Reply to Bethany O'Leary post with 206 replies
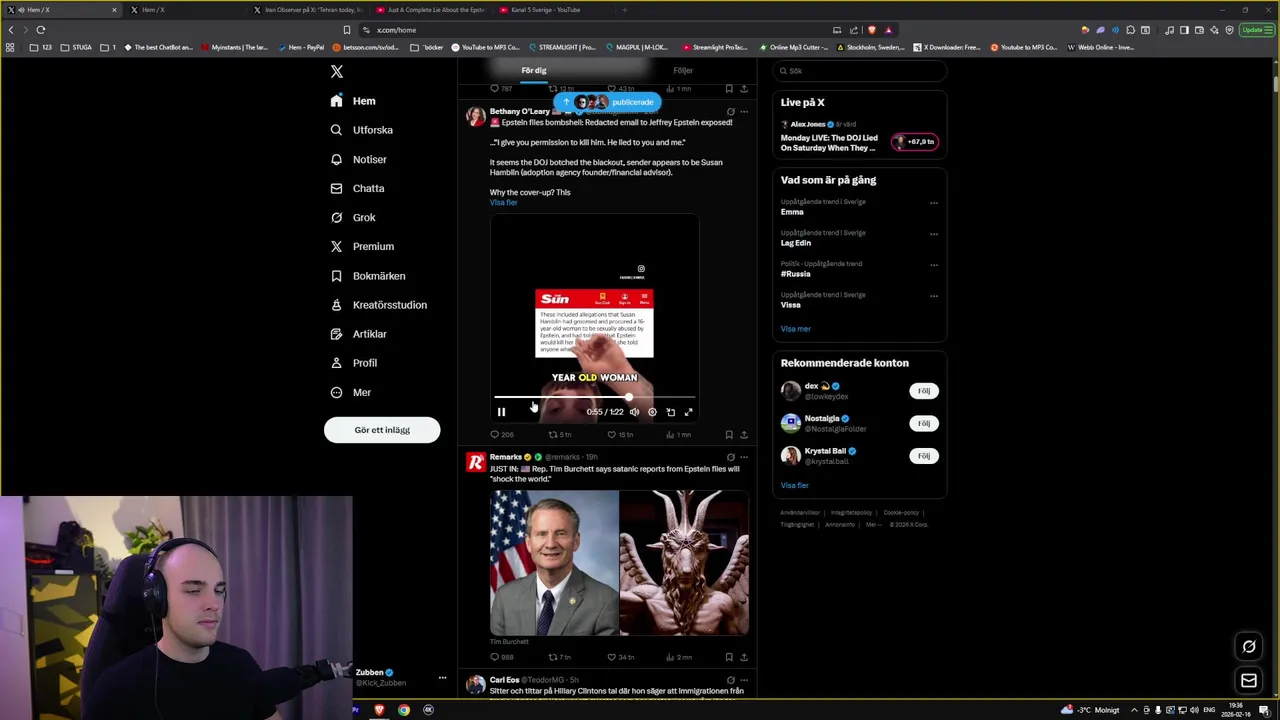 coord(501,435)
